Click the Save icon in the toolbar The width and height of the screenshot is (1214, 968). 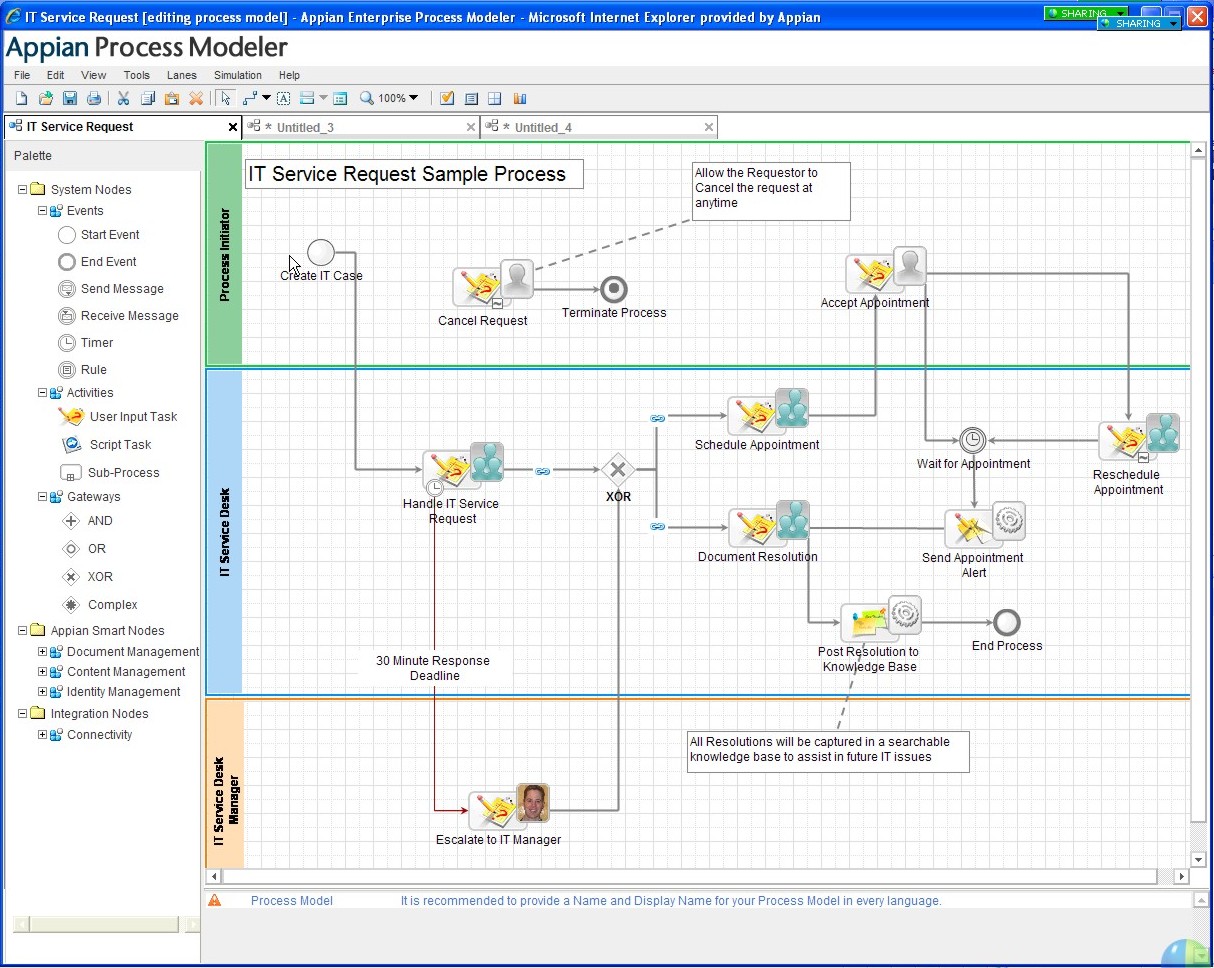70,98
